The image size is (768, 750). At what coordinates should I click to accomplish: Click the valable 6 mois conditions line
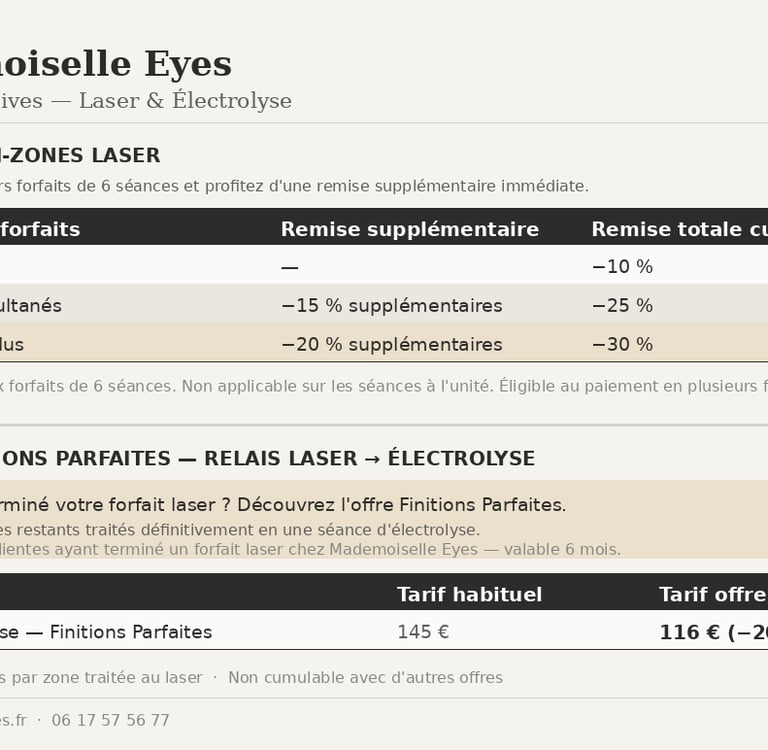[310, 549]
